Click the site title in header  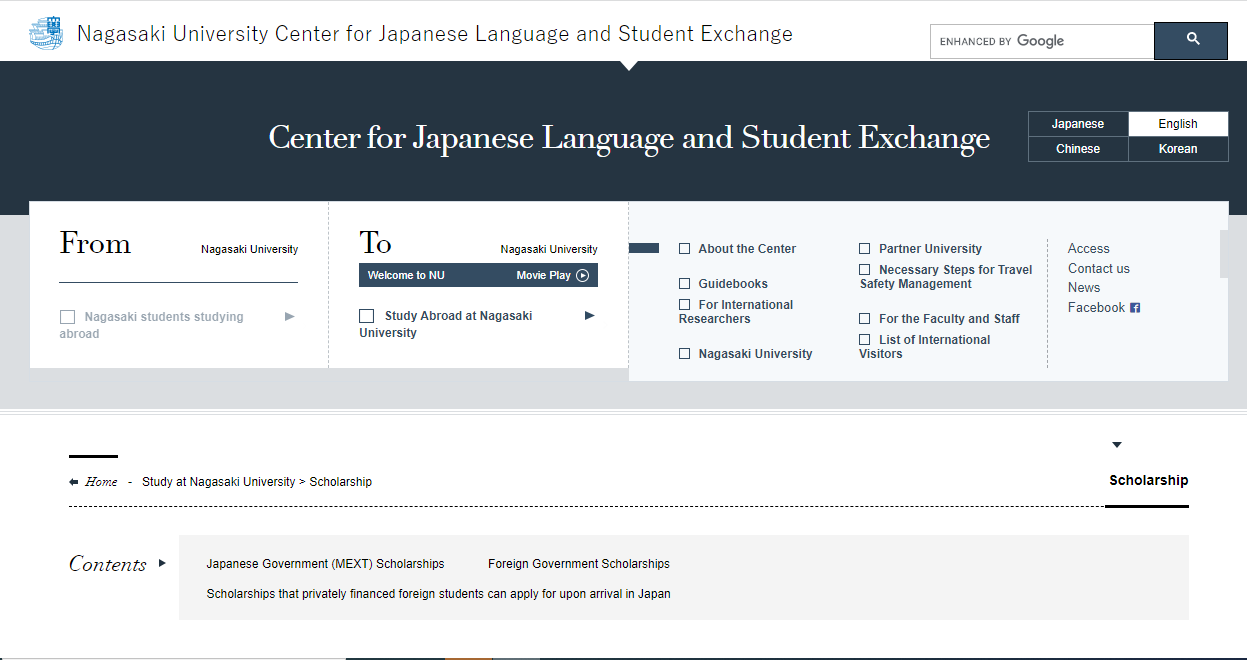[x=435, y=34]
